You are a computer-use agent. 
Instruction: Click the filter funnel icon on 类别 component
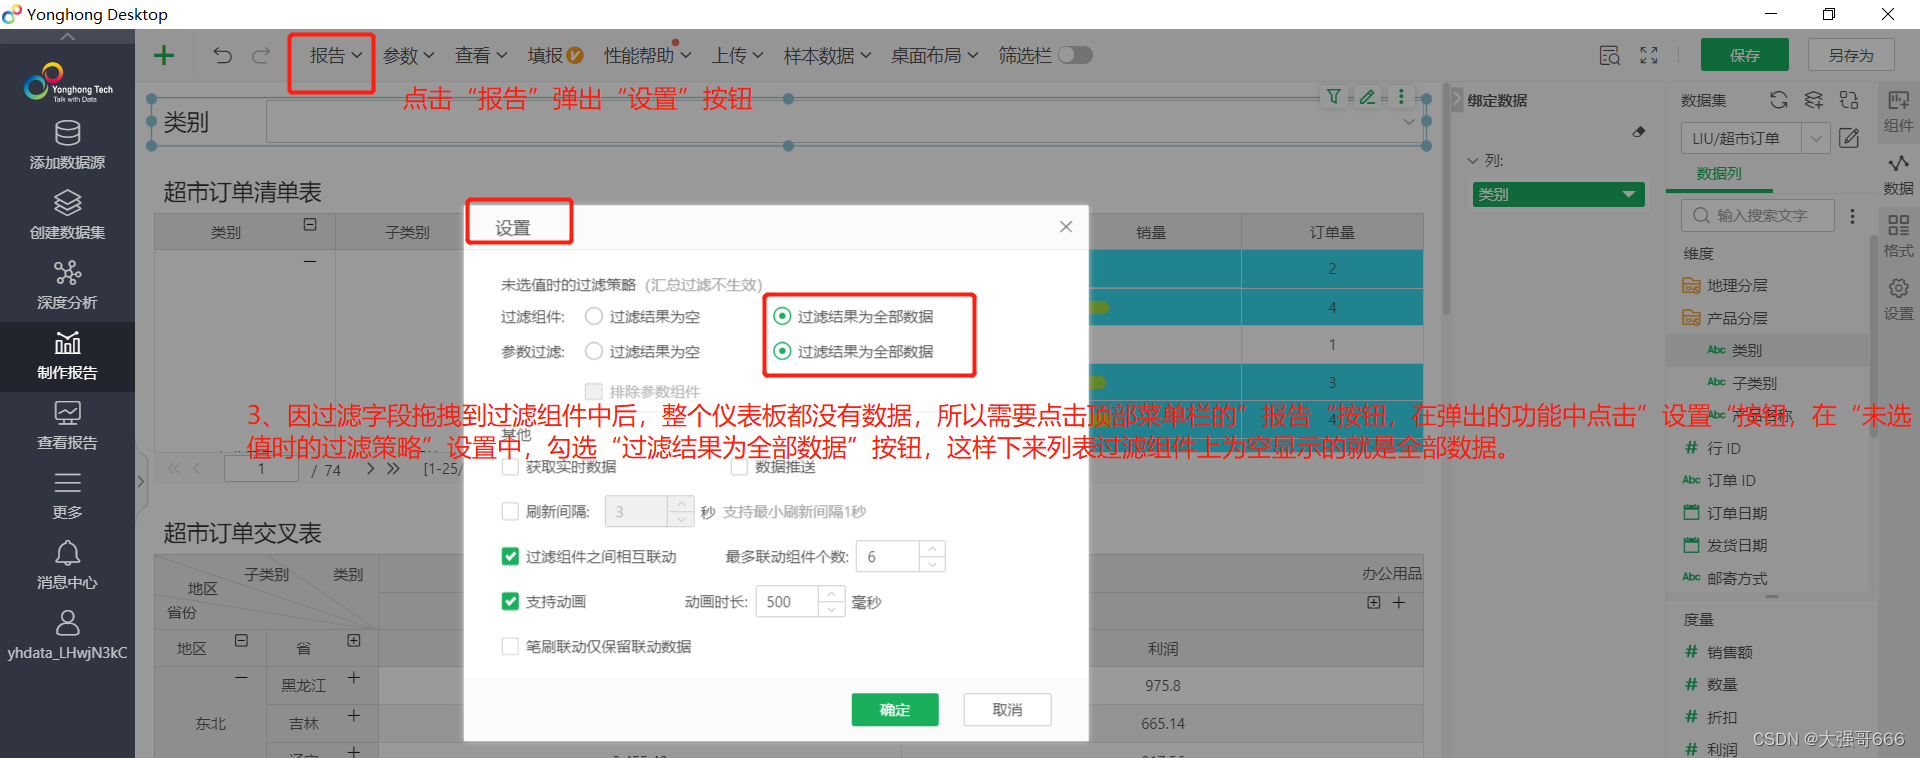(x=1333, y=96)
